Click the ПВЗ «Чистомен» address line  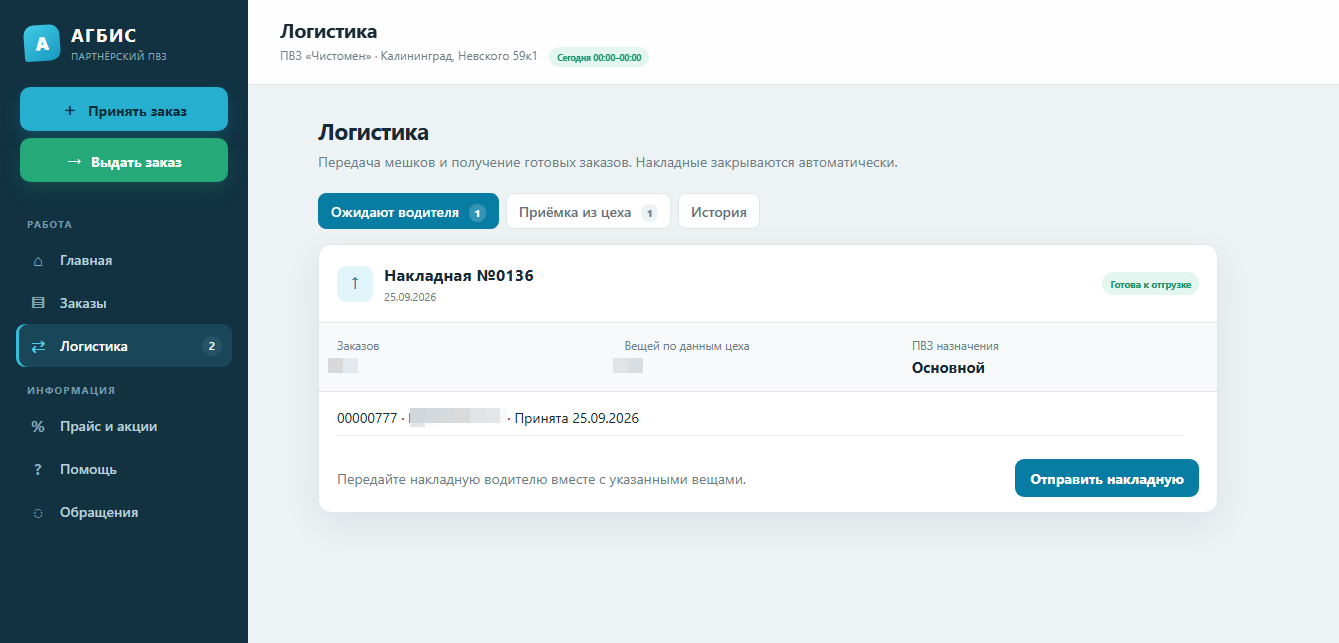(408, 56)
